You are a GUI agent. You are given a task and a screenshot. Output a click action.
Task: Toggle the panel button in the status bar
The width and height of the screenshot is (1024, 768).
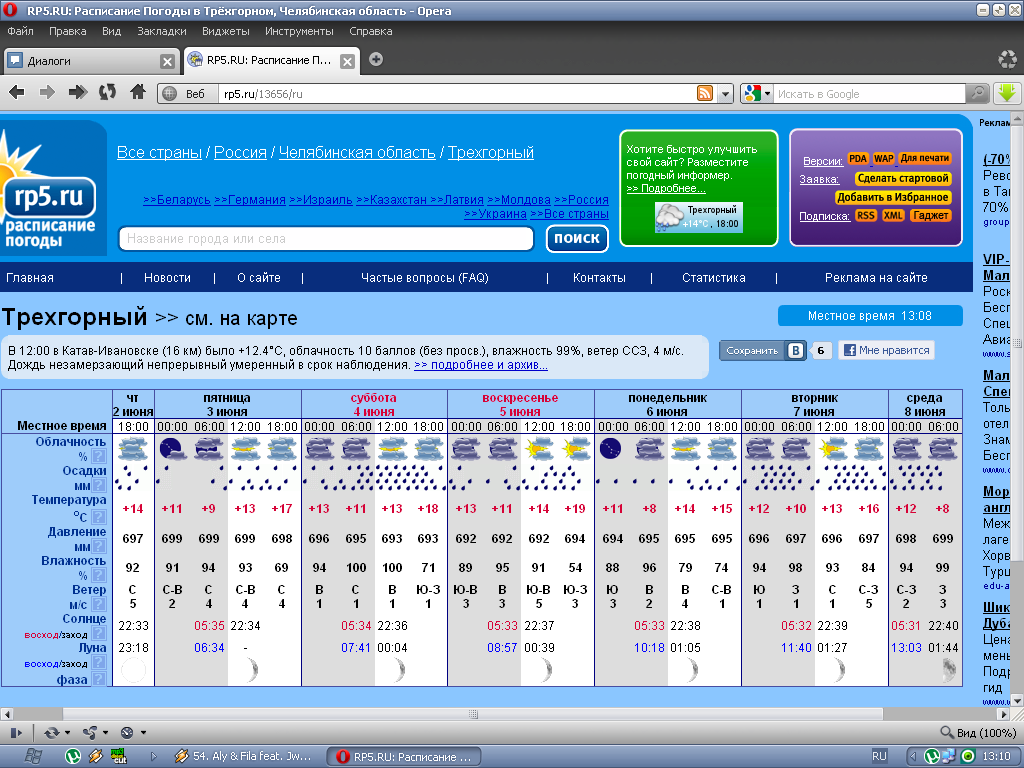(x=16, y=732)
